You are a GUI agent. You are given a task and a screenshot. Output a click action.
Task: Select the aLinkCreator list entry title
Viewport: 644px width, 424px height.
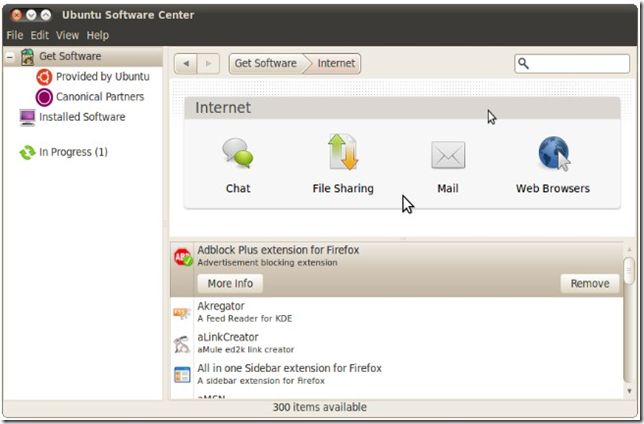point(228,337)
